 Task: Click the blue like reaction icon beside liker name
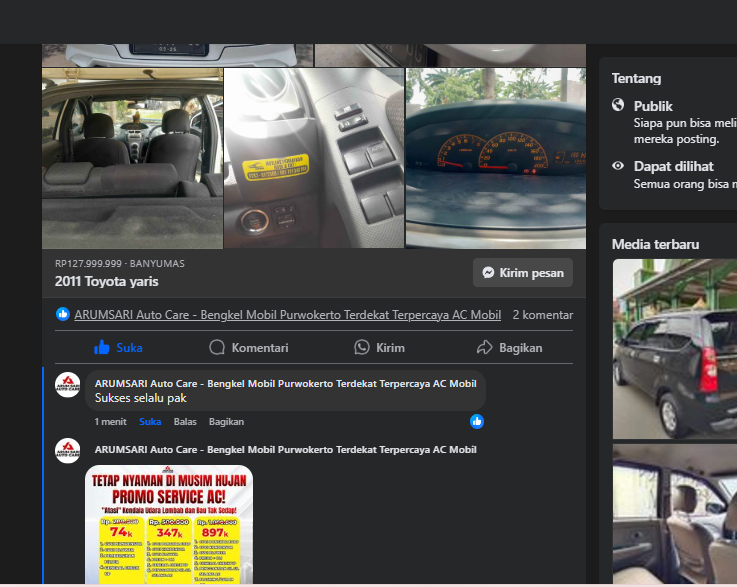coord(63,314)
